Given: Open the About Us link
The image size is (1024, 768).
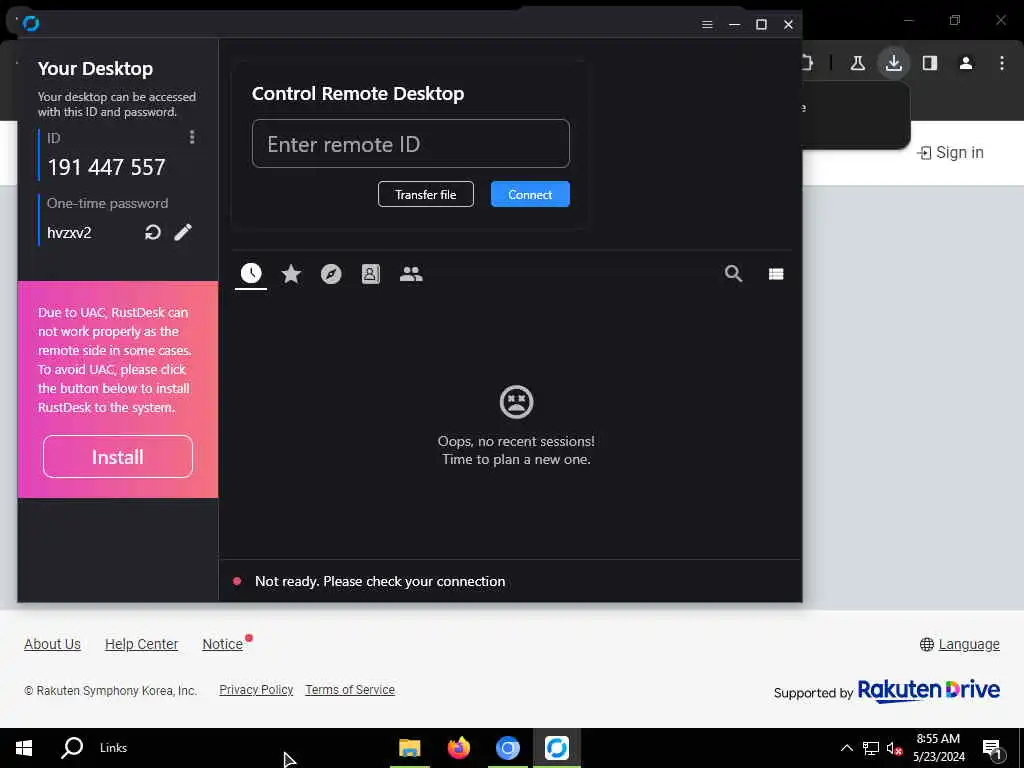Looking at the screenshot, I should coord(52,645).
